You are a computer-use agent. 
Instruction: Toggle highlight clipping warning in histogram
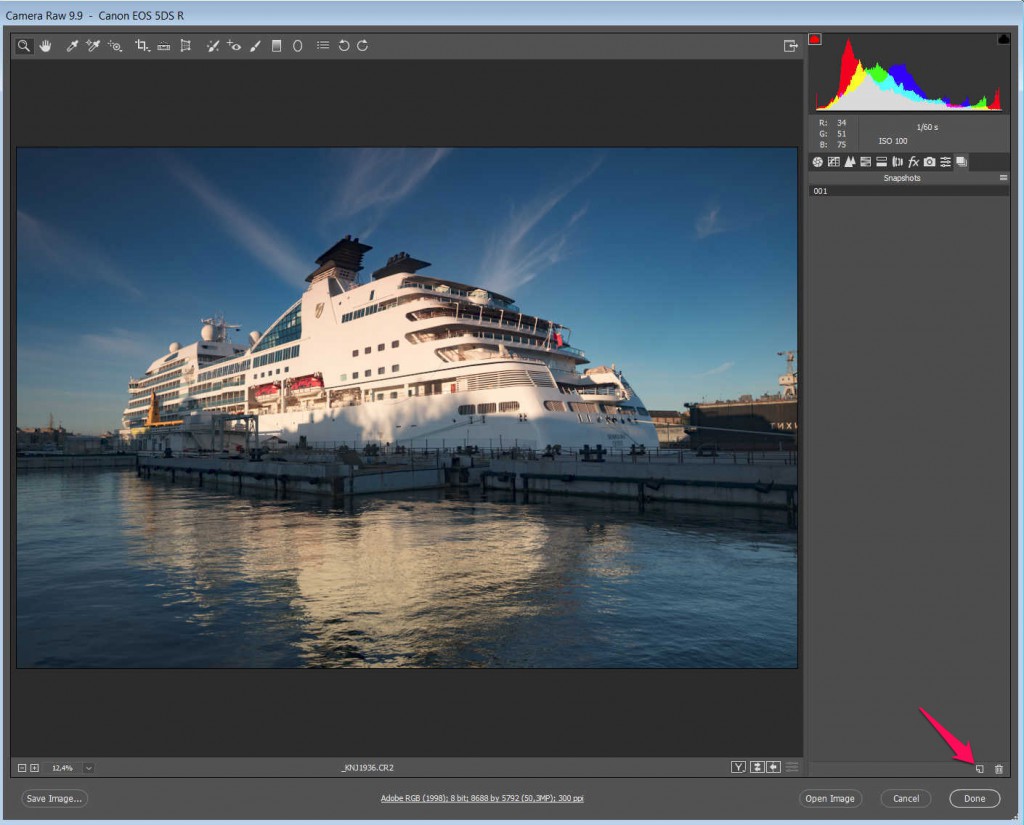click(x=1003, y=39)
